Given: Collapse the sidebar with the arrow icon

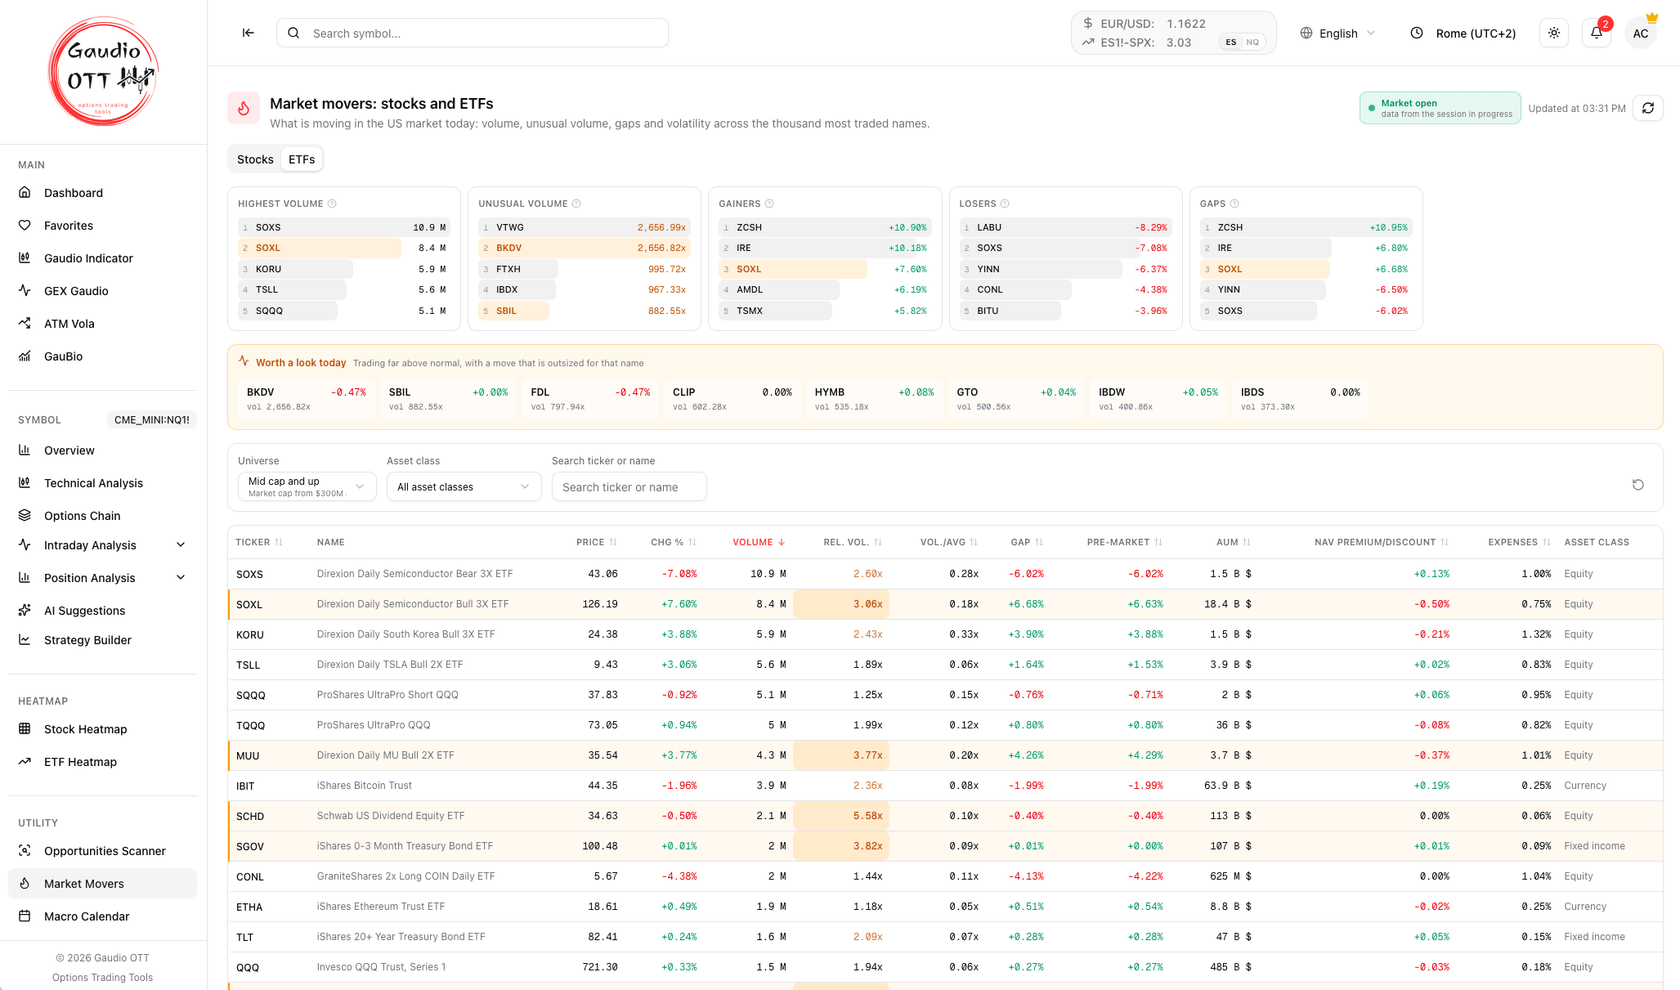Looking at the screenshot, I should coord(248,33).
